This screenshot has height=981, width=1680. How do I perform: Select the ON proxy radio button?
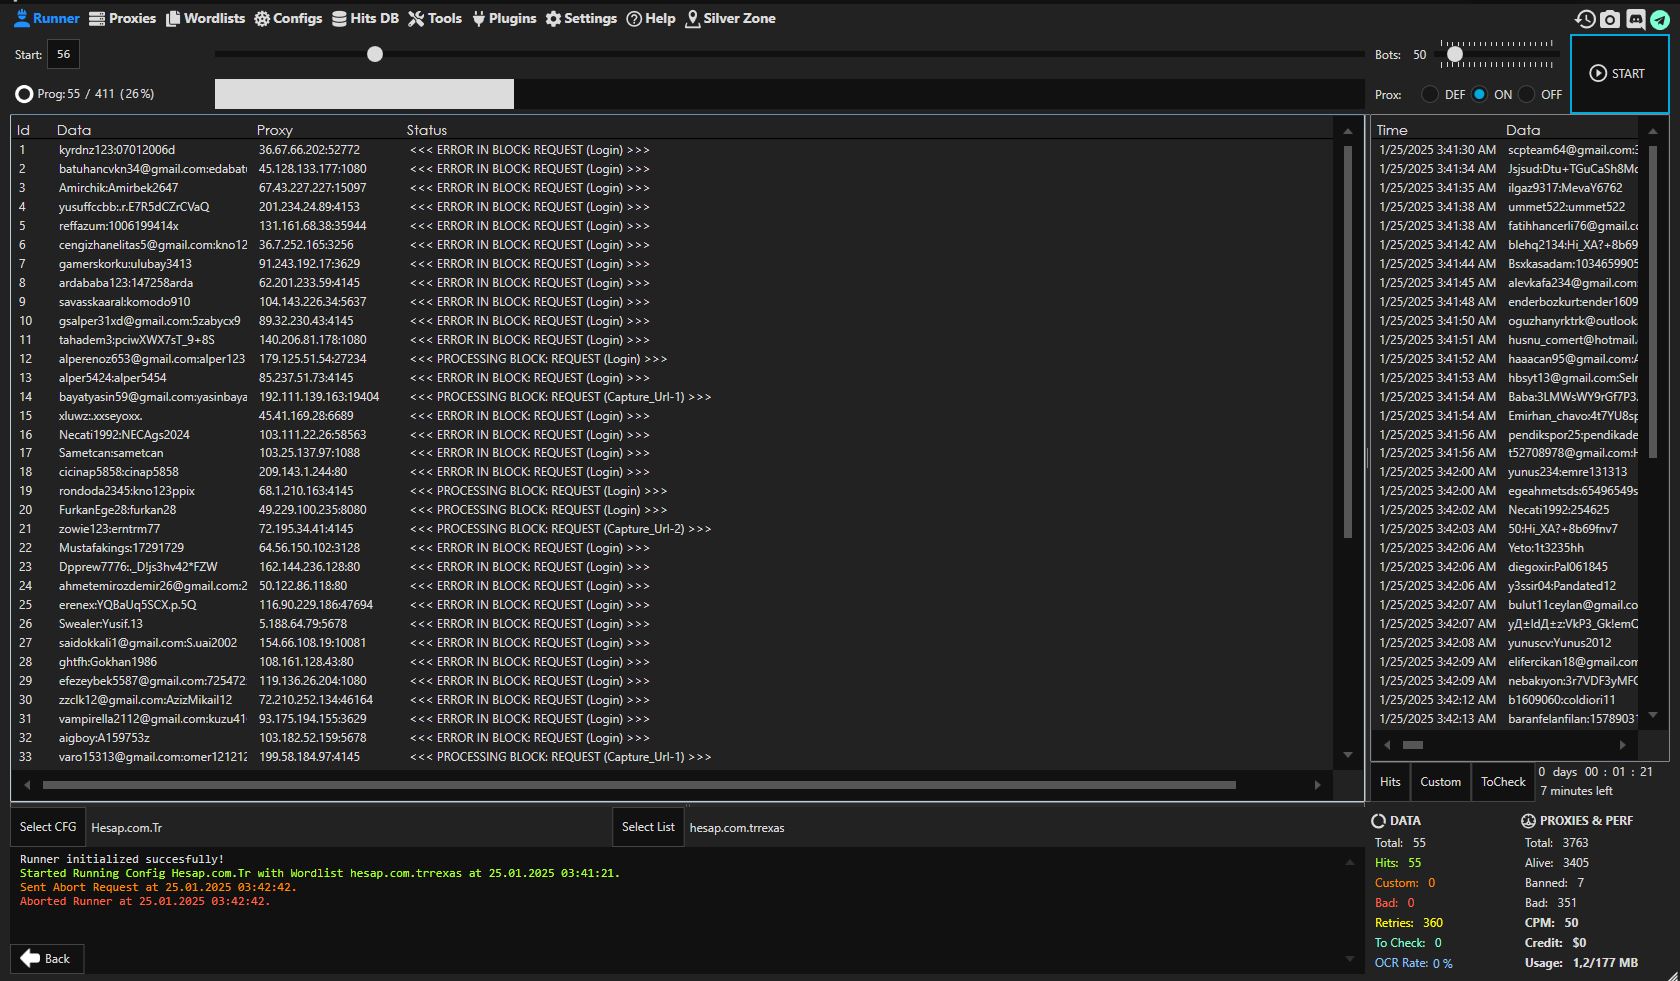click(x=1479, y=94)
